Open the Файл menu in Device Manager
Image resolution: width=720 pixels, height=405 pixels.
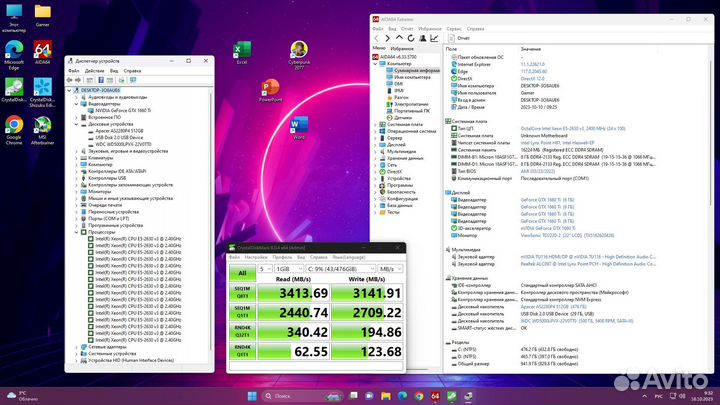73,71
